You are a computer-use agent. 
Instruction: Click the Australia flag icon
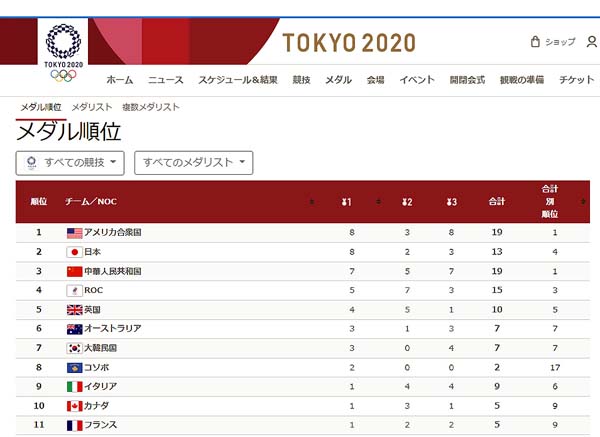[74, 329]
